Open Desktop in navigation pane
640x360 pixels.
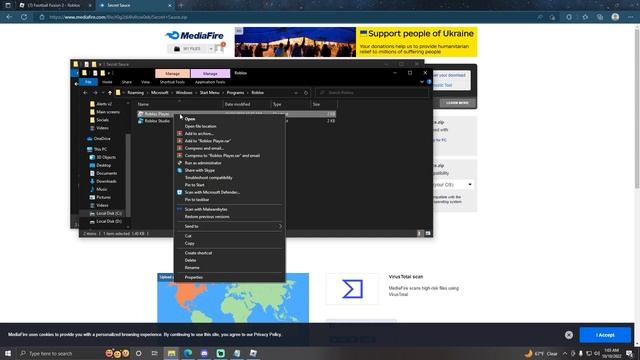click(103, 165)
